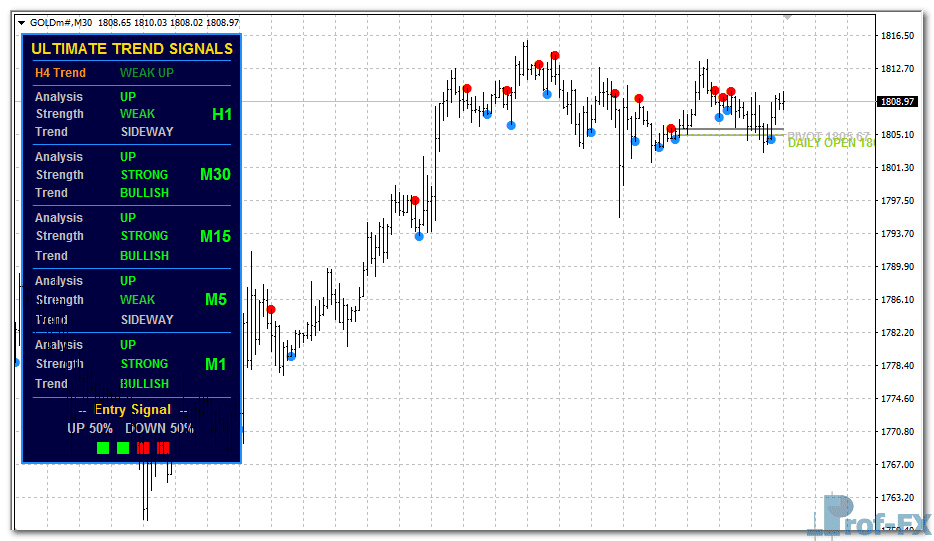934x541 pixels.
Task: Choose the M5 timeframe label
Action: coord(217,300)
